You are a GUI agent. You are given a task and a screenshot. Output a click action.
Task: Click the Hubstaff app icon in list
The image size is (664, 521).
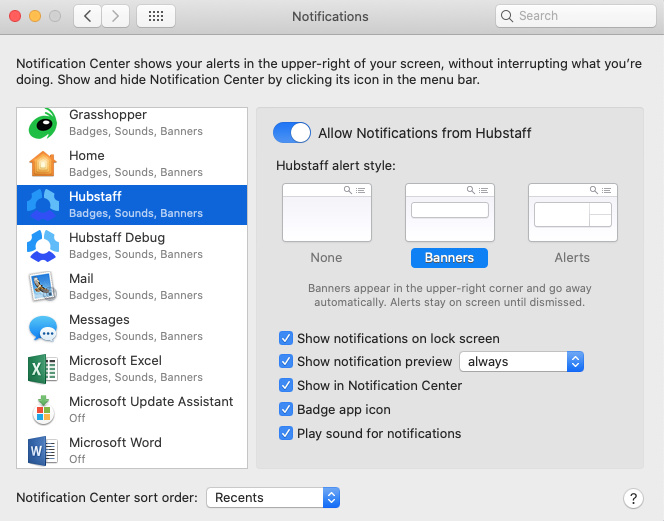tap(43, 205)
